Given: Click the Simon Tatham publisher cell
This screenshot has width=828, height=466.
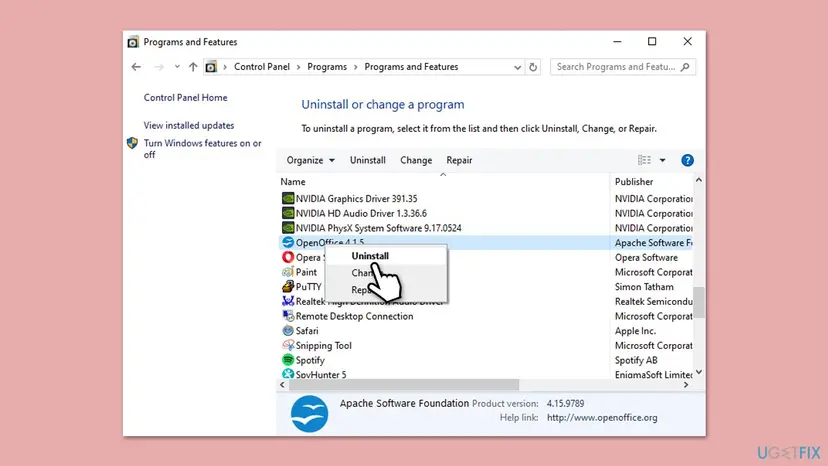Looking at the screenshot, I should tap(644, 287).
